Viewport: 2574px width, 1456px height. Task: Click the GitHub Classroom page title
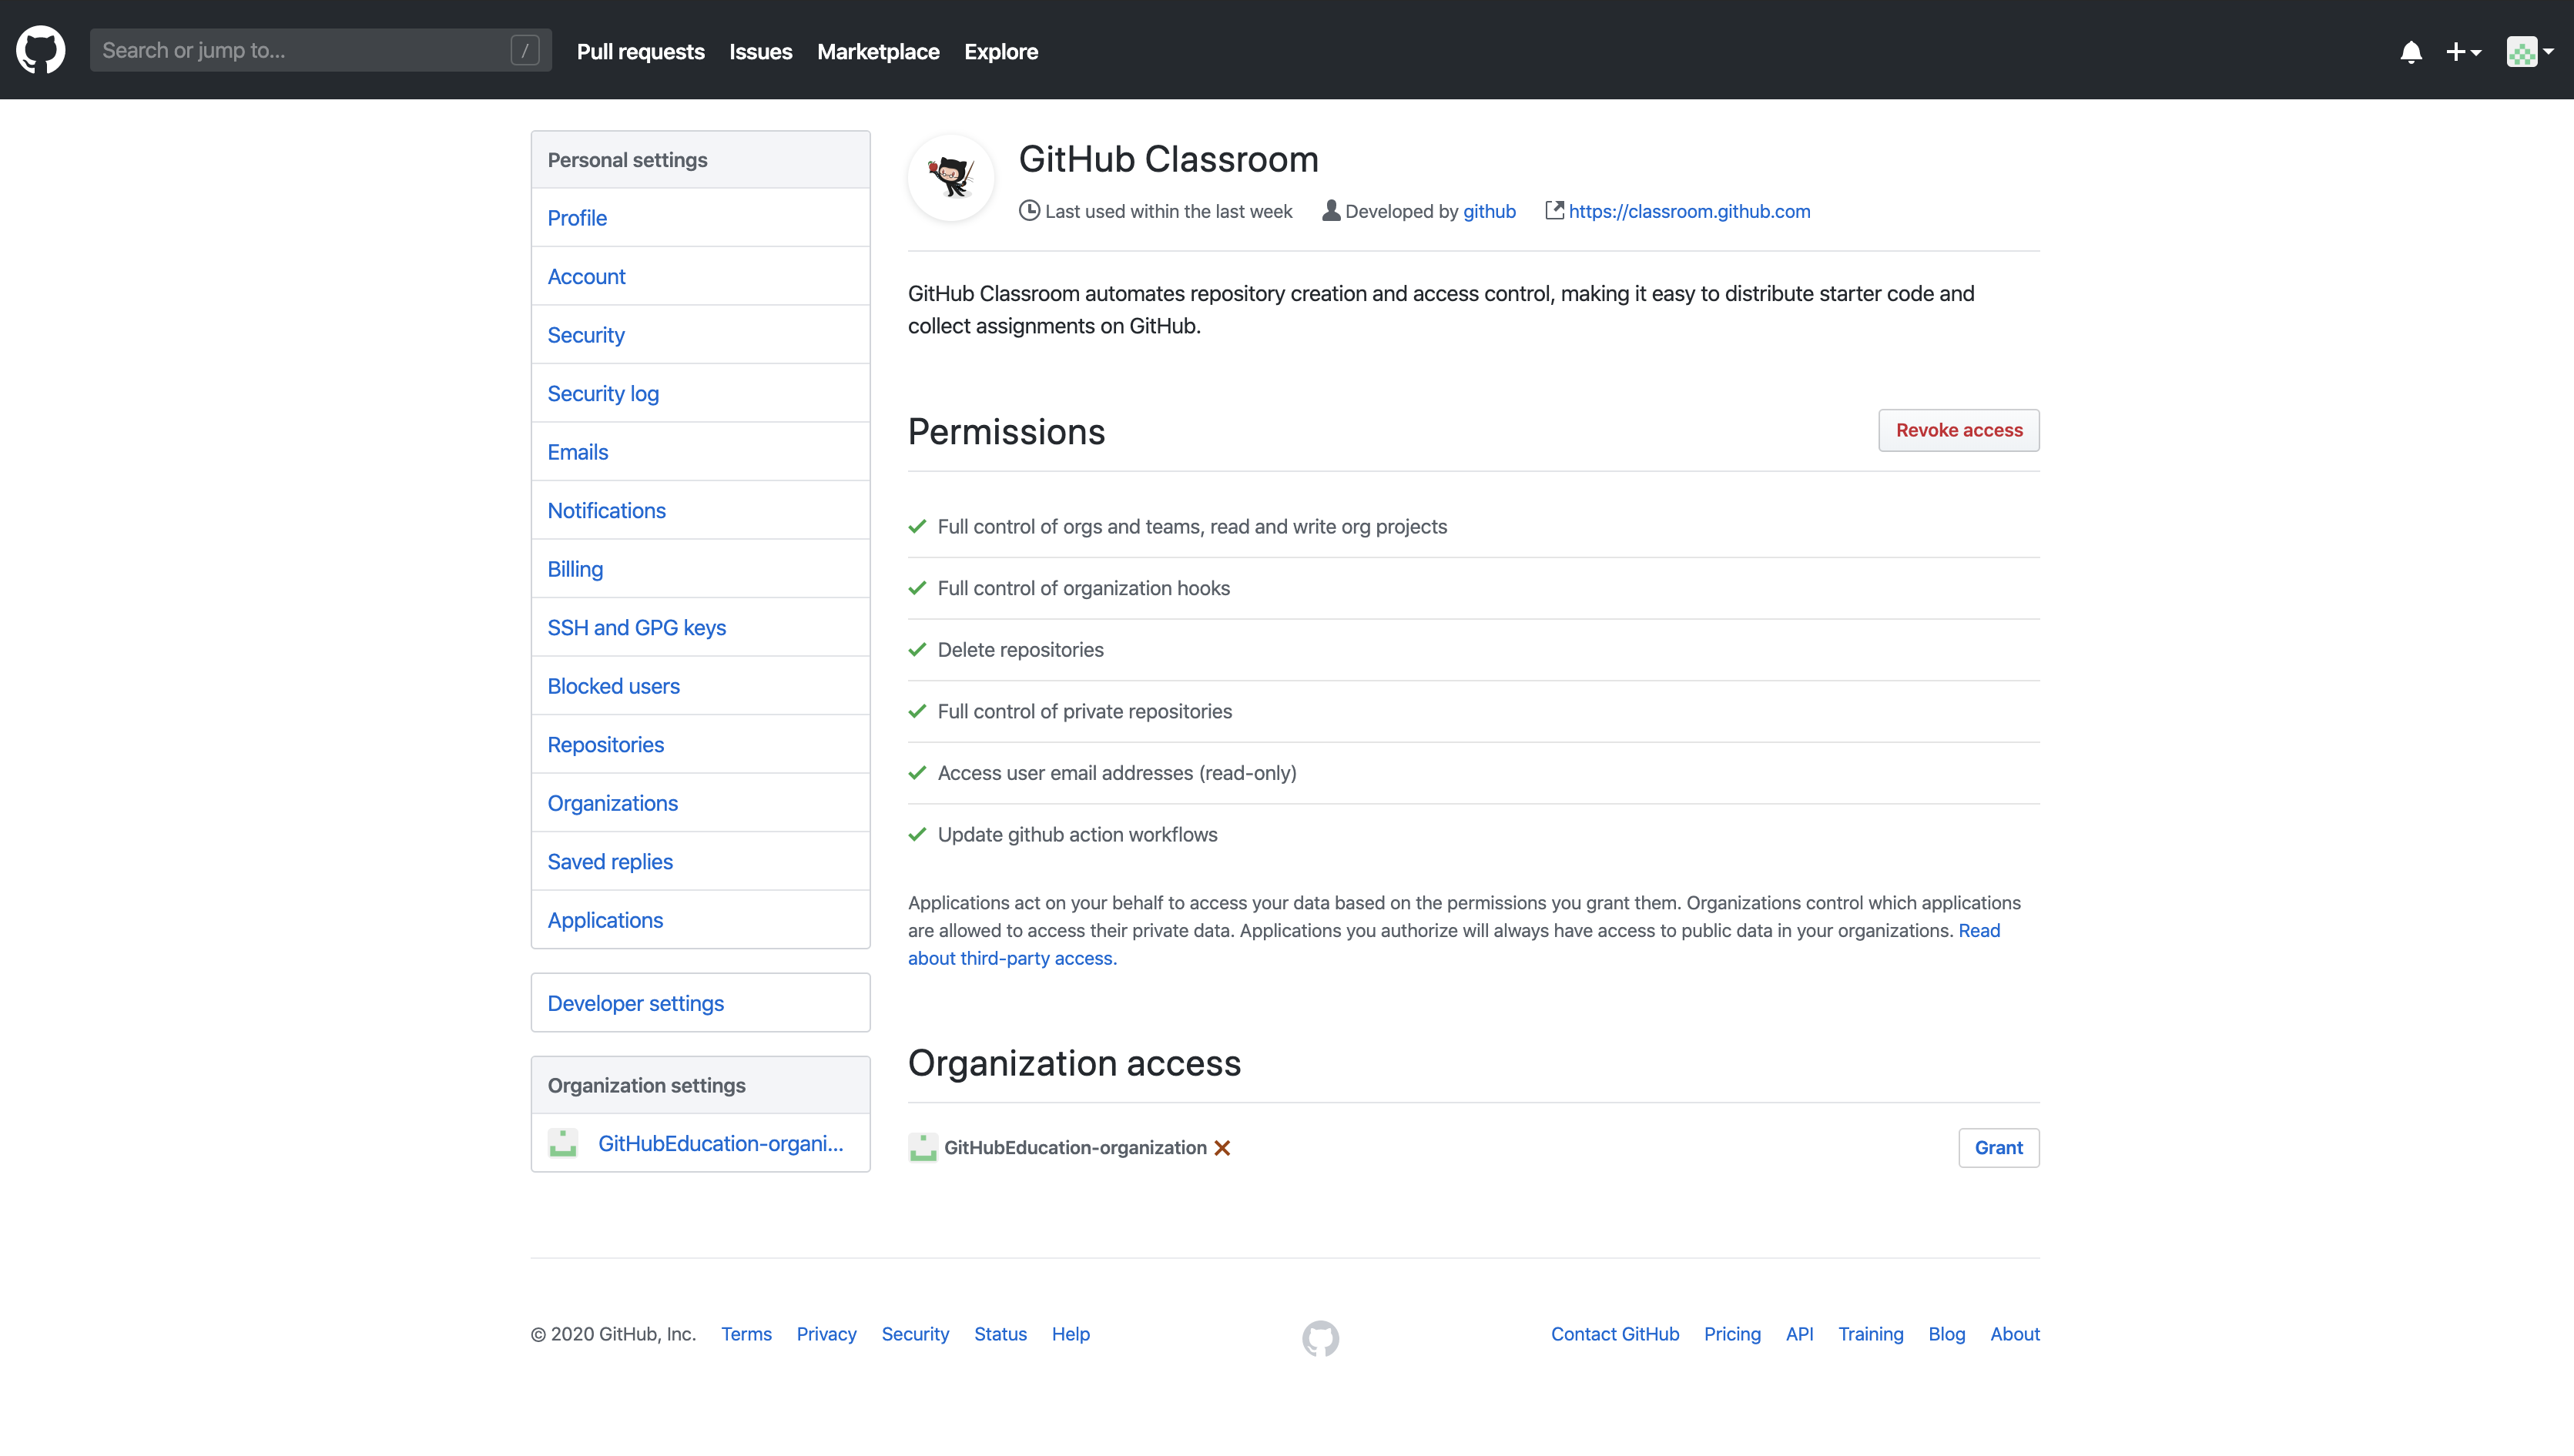coord(1168,159)
